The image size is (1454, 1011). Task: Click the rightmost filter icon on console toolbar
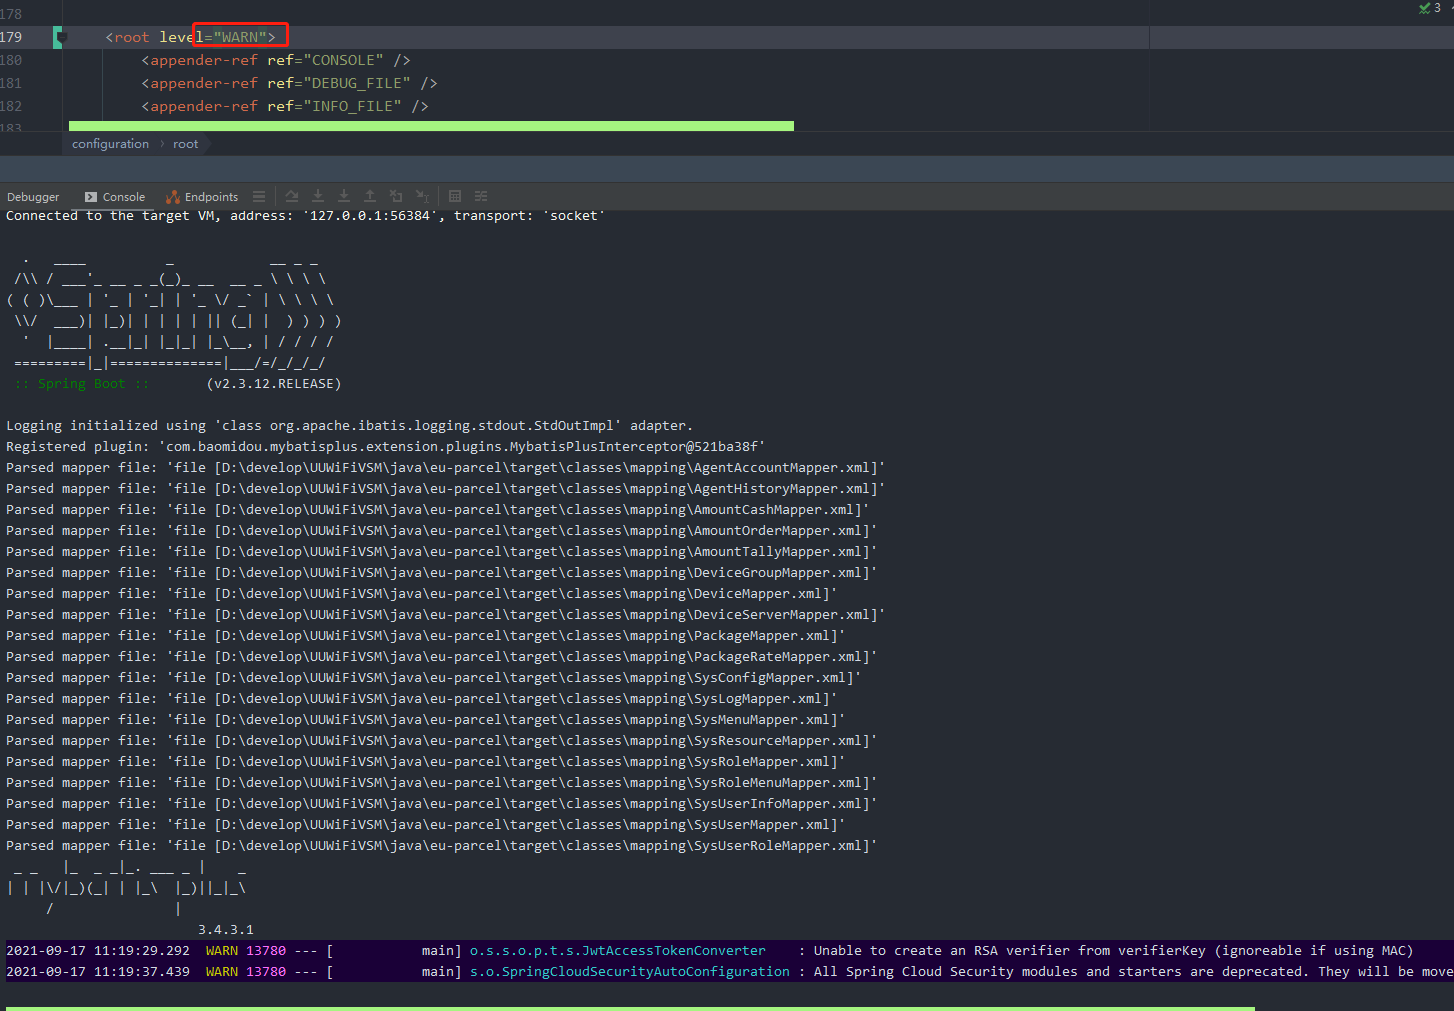[480, 196]
